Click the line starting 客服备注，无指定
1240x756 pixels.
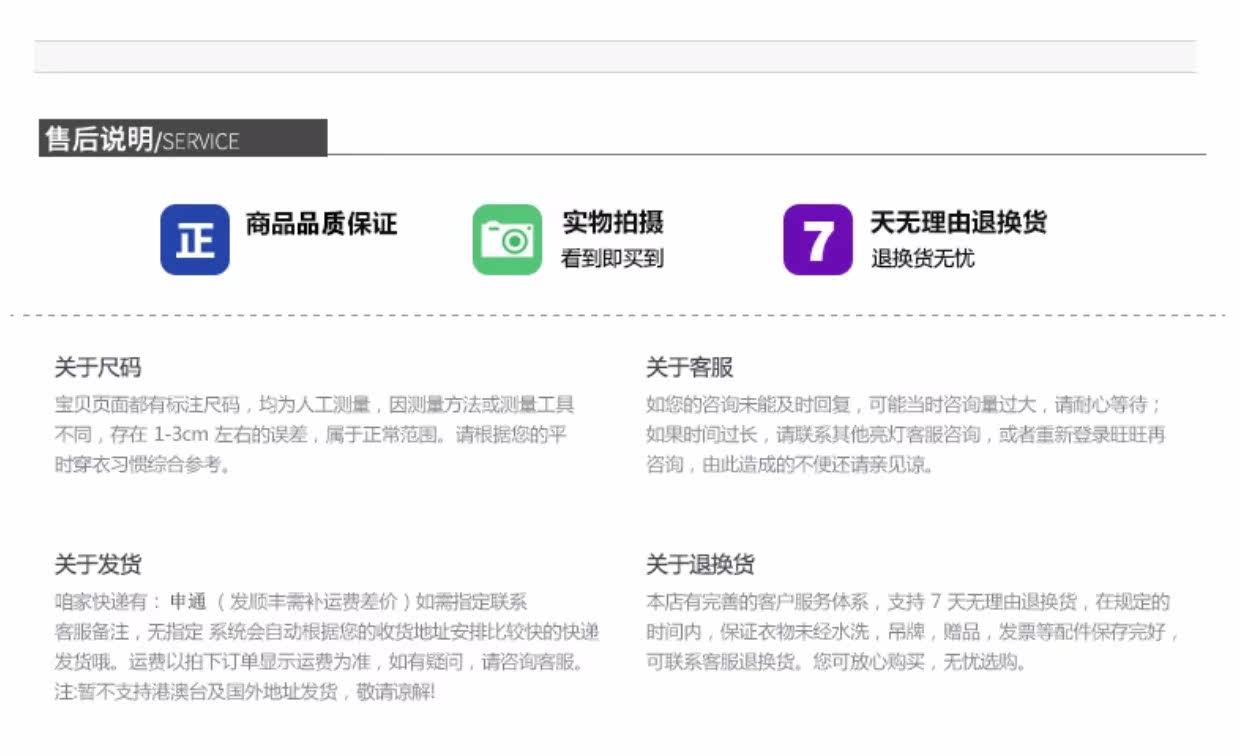(x=327, y=632)
